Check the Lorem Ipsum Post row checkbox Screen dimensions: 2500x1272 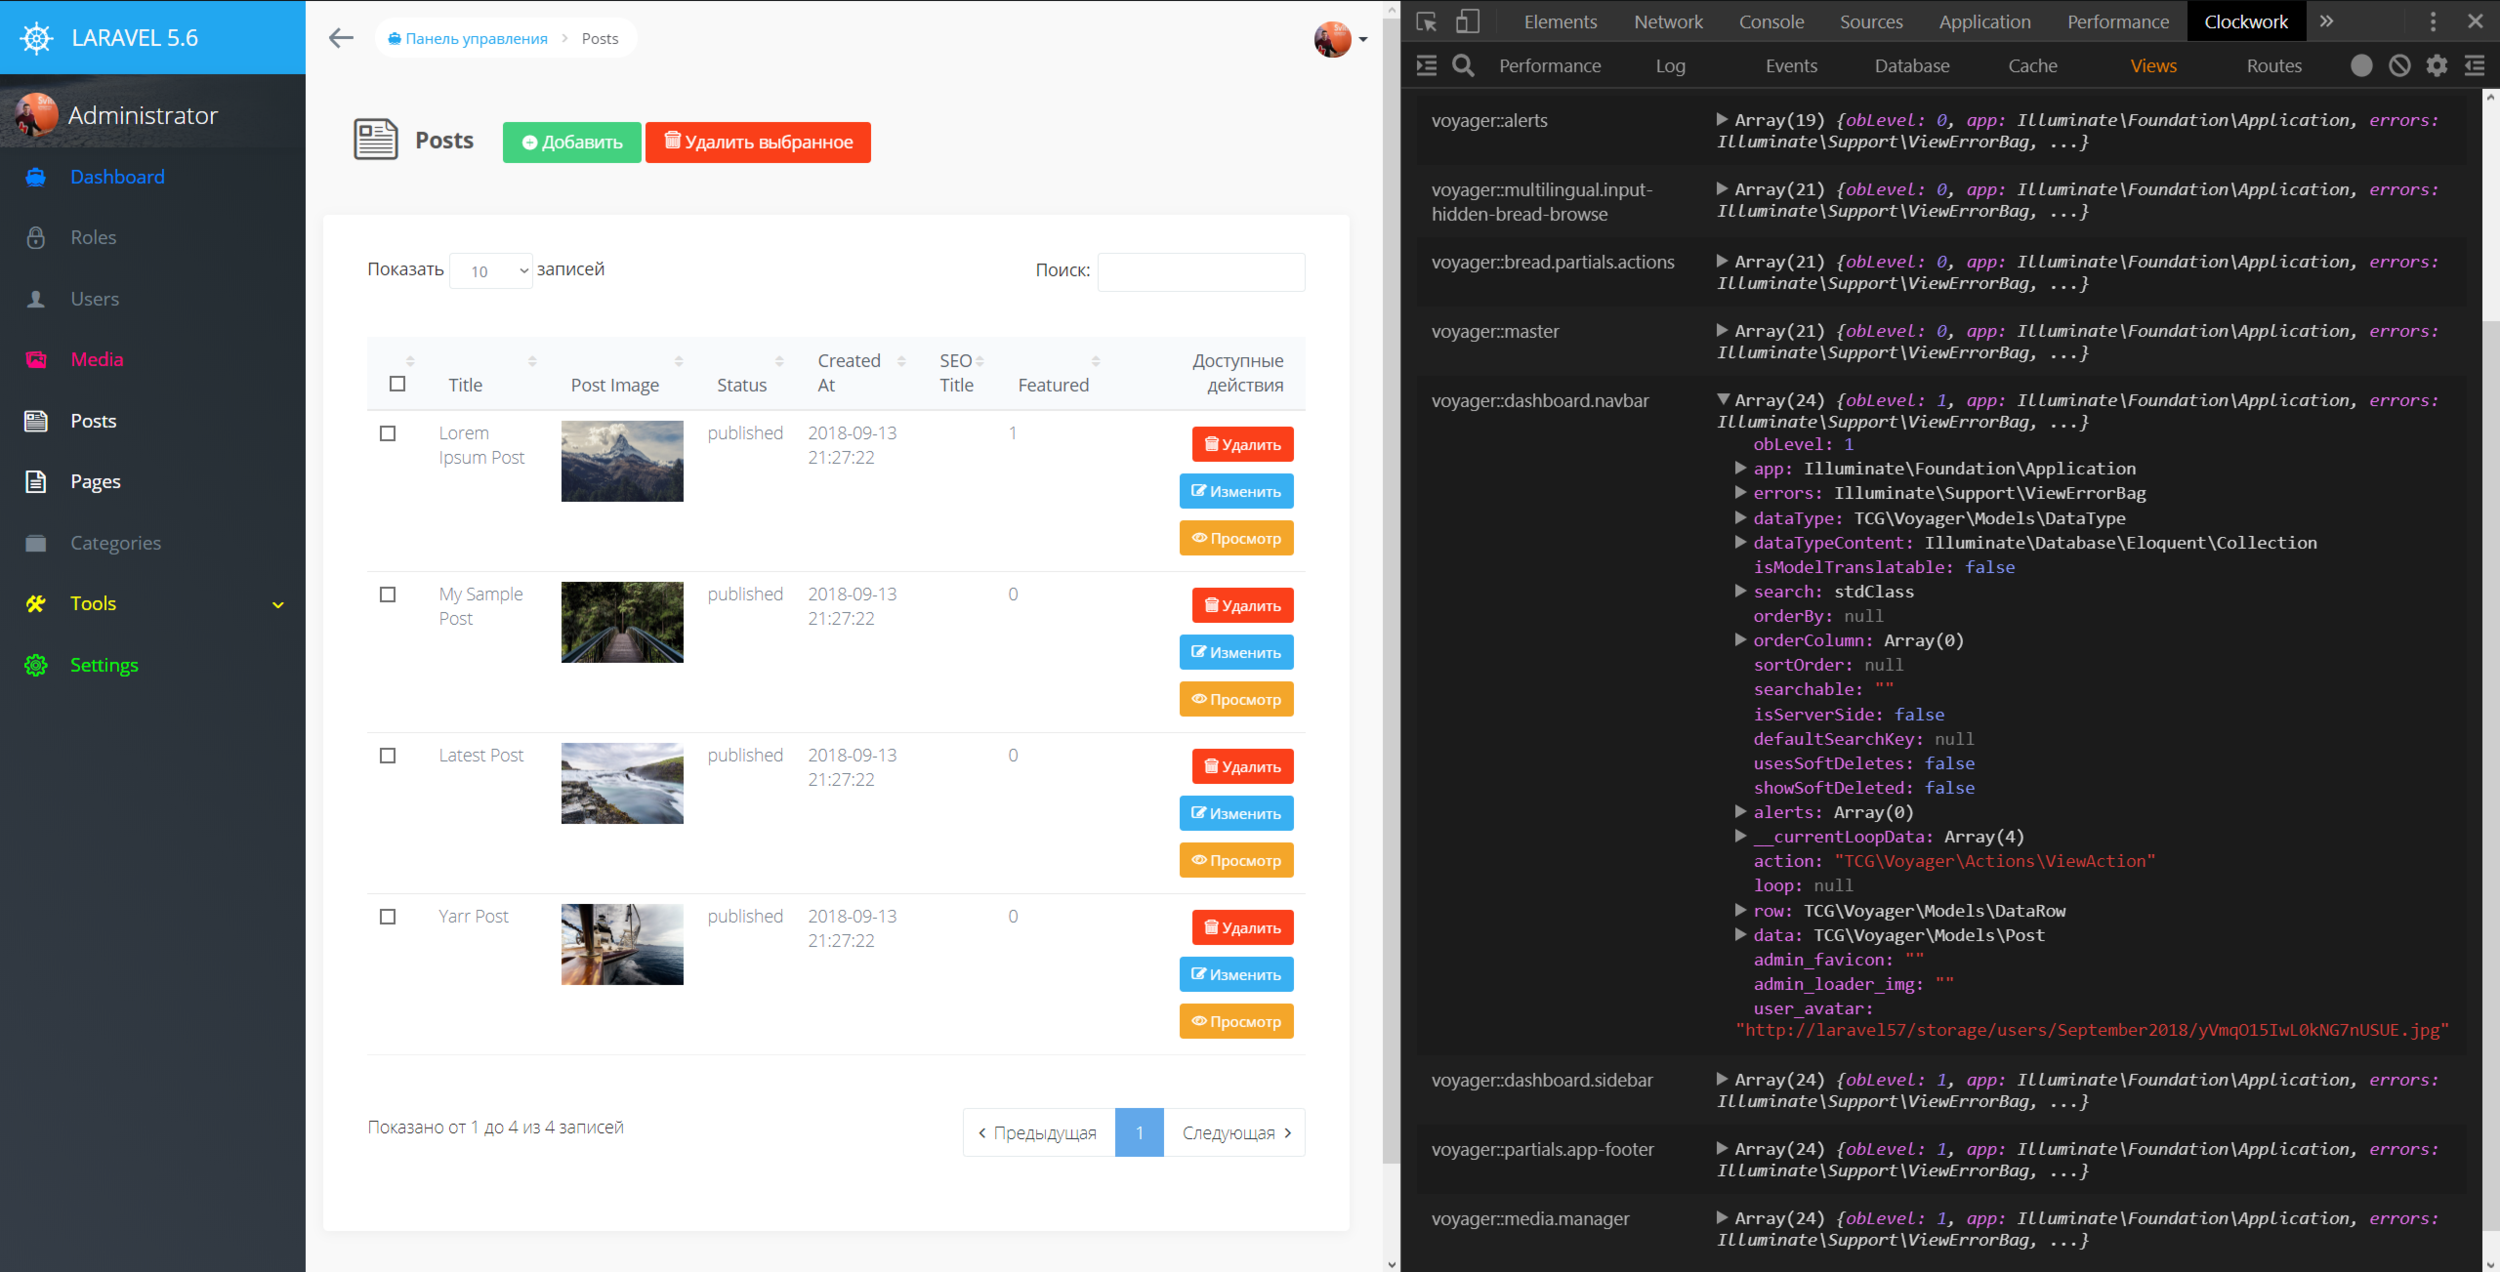tap(388, 434)
